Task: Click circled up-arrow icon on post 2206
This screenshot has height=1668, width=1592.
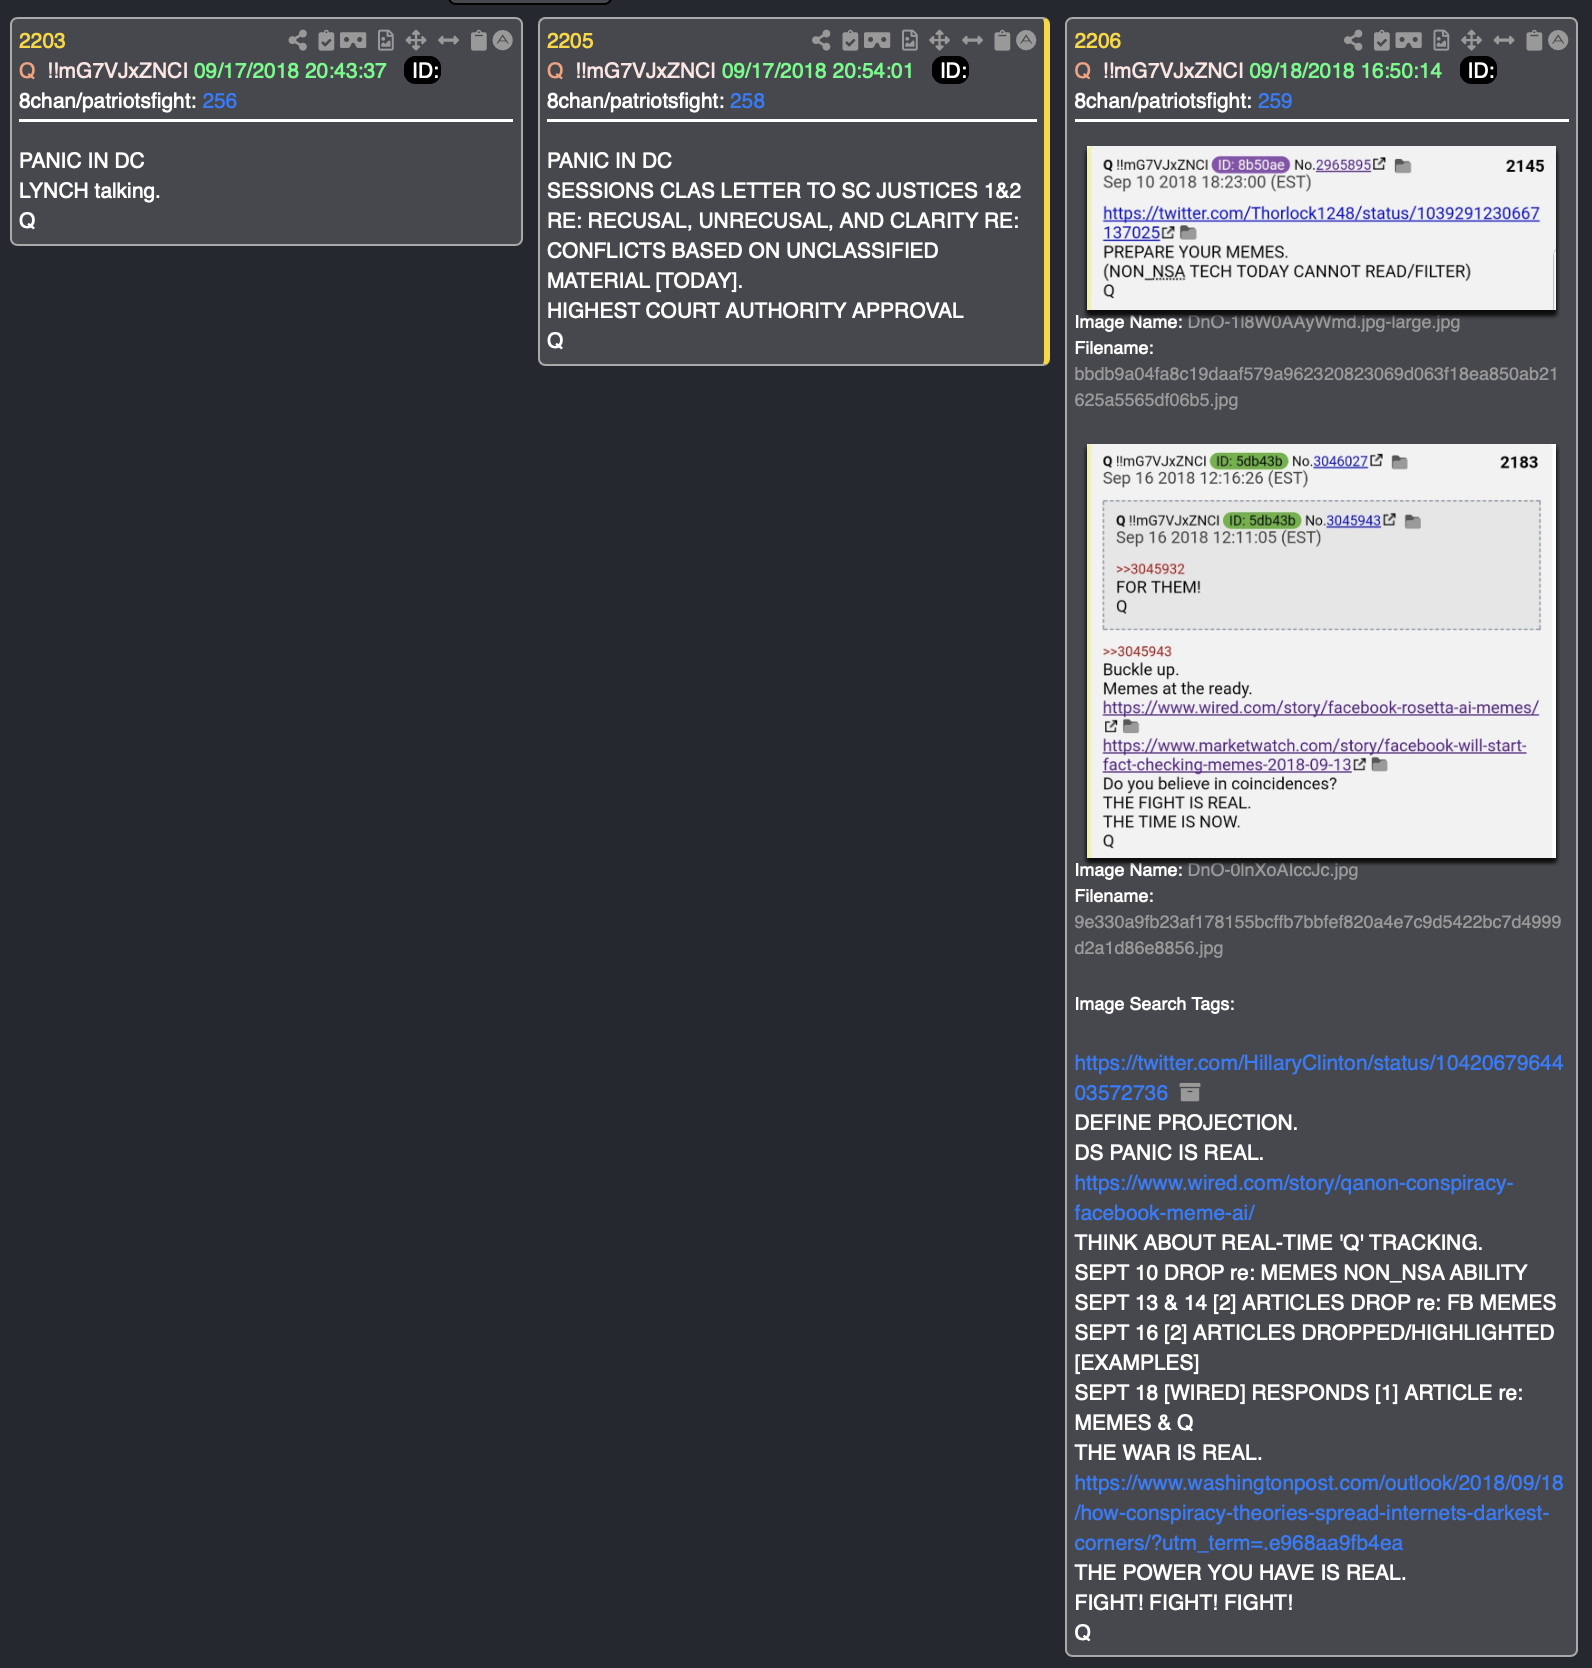Action: point(1558,40)
